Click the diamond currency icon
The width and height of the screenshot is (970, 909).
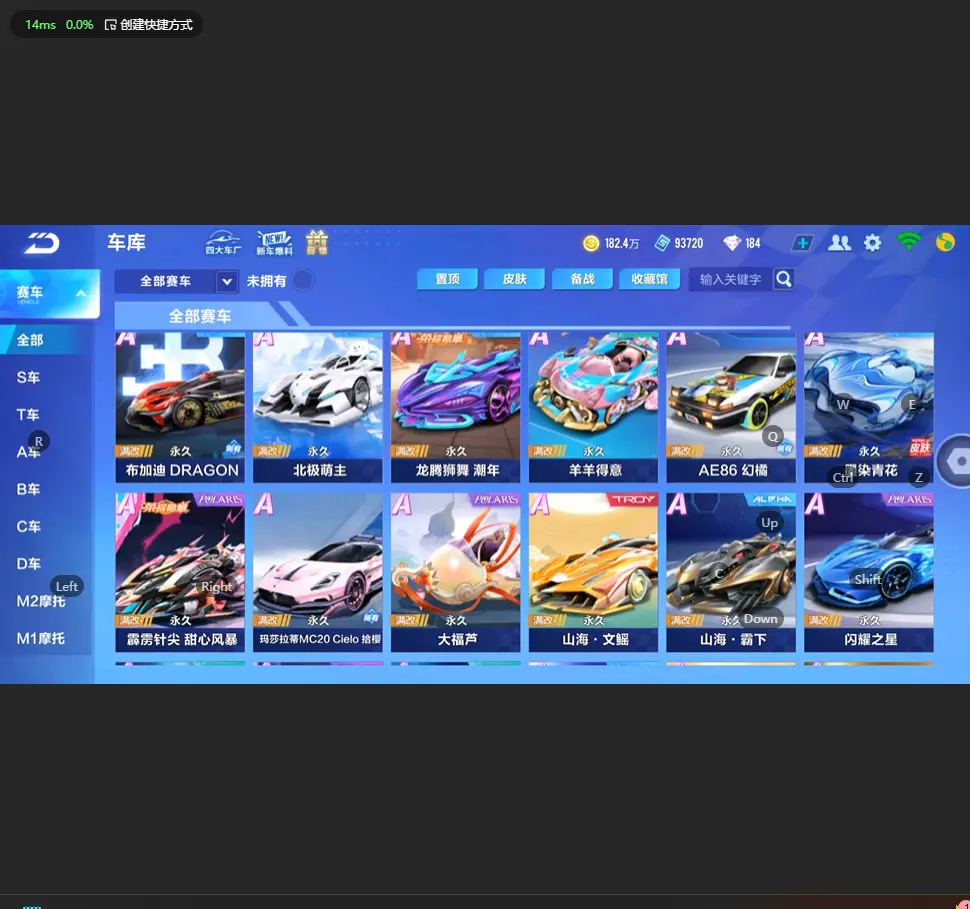[x=732, y=243]
